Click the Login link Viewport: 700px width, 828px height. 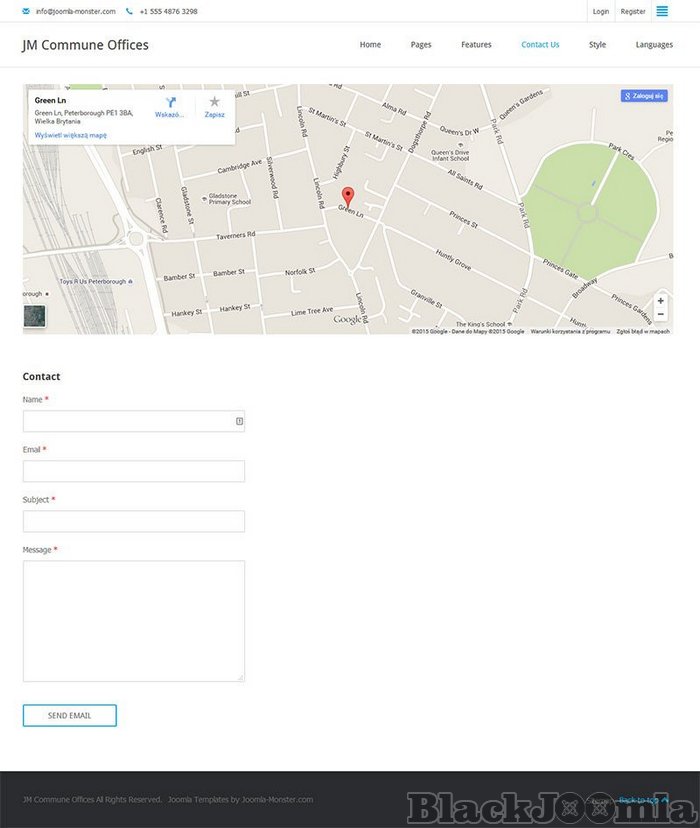pyautogui.click(x=600, y=11)
